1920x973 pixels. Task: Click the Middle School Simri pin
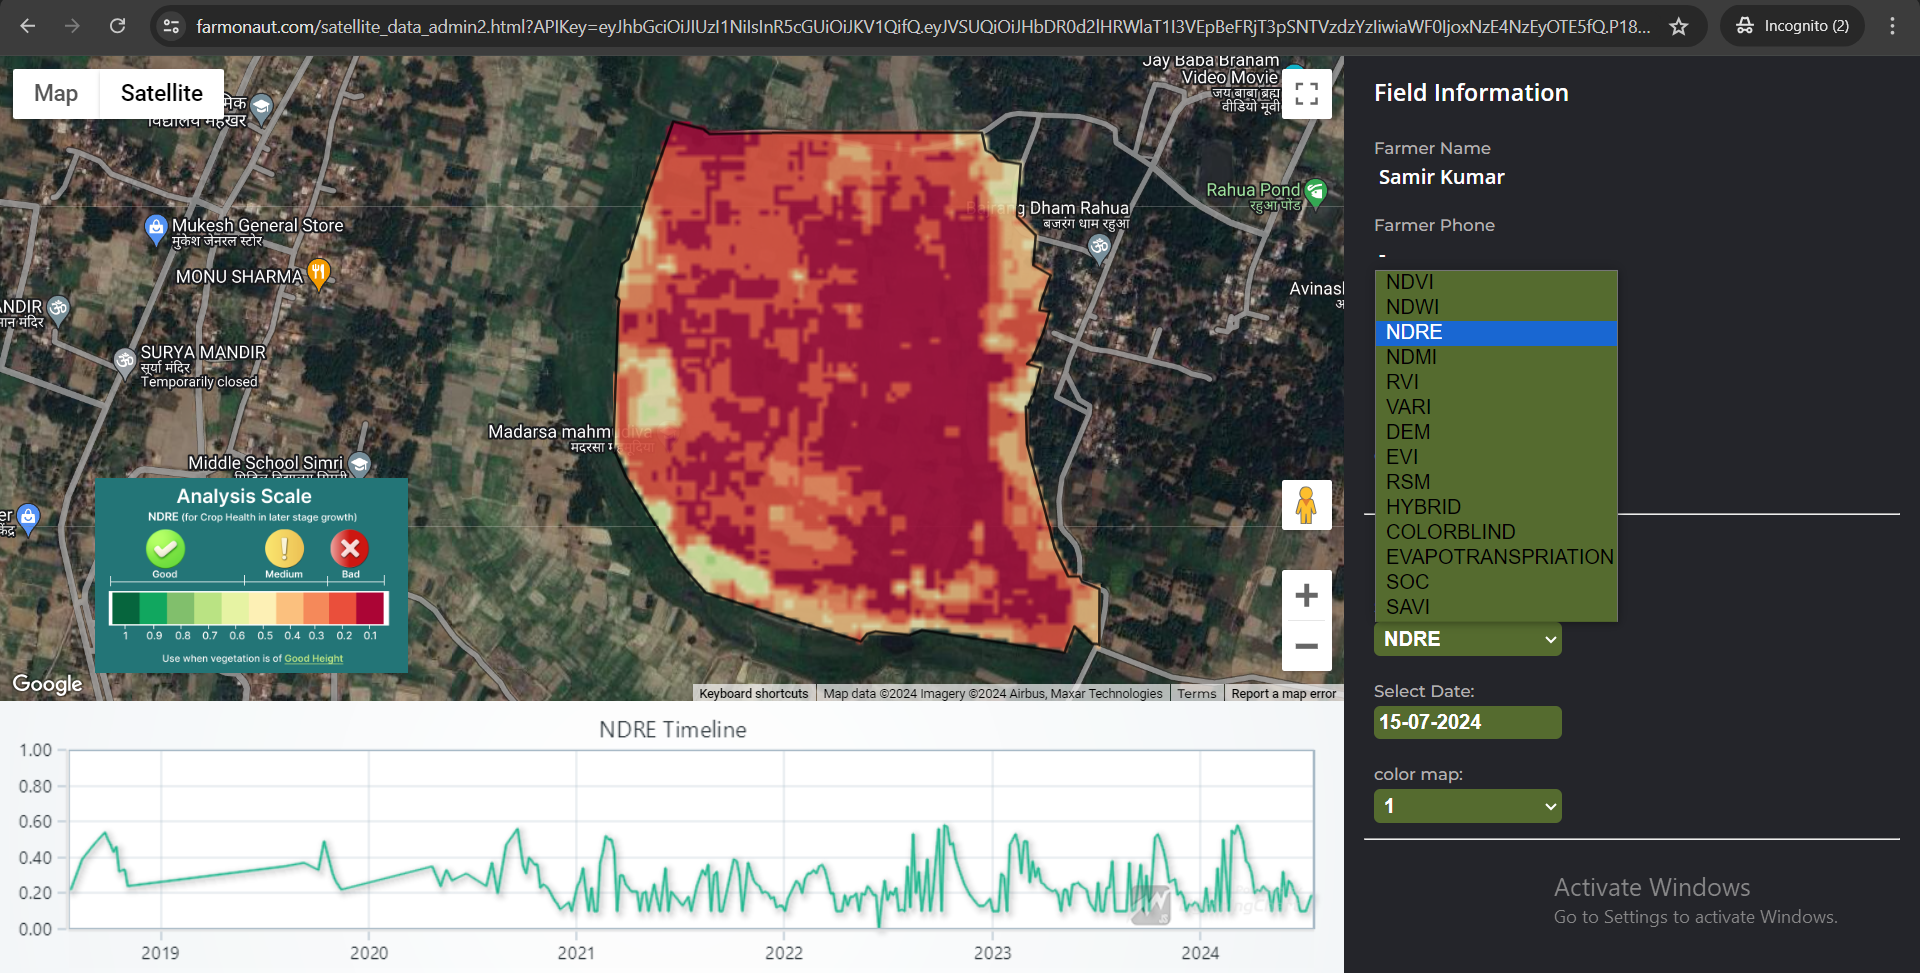(x=360, y=464)
